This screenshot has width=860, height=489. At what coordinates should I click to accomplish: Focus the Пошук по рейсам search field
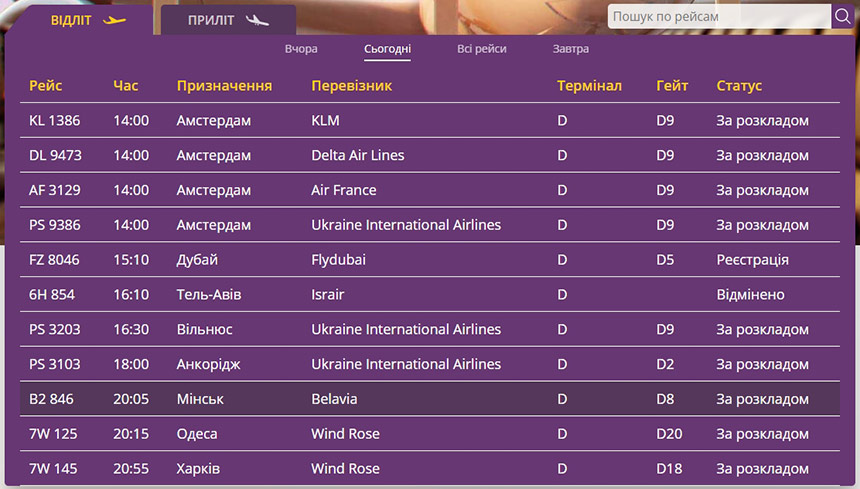tap(720, 16)
